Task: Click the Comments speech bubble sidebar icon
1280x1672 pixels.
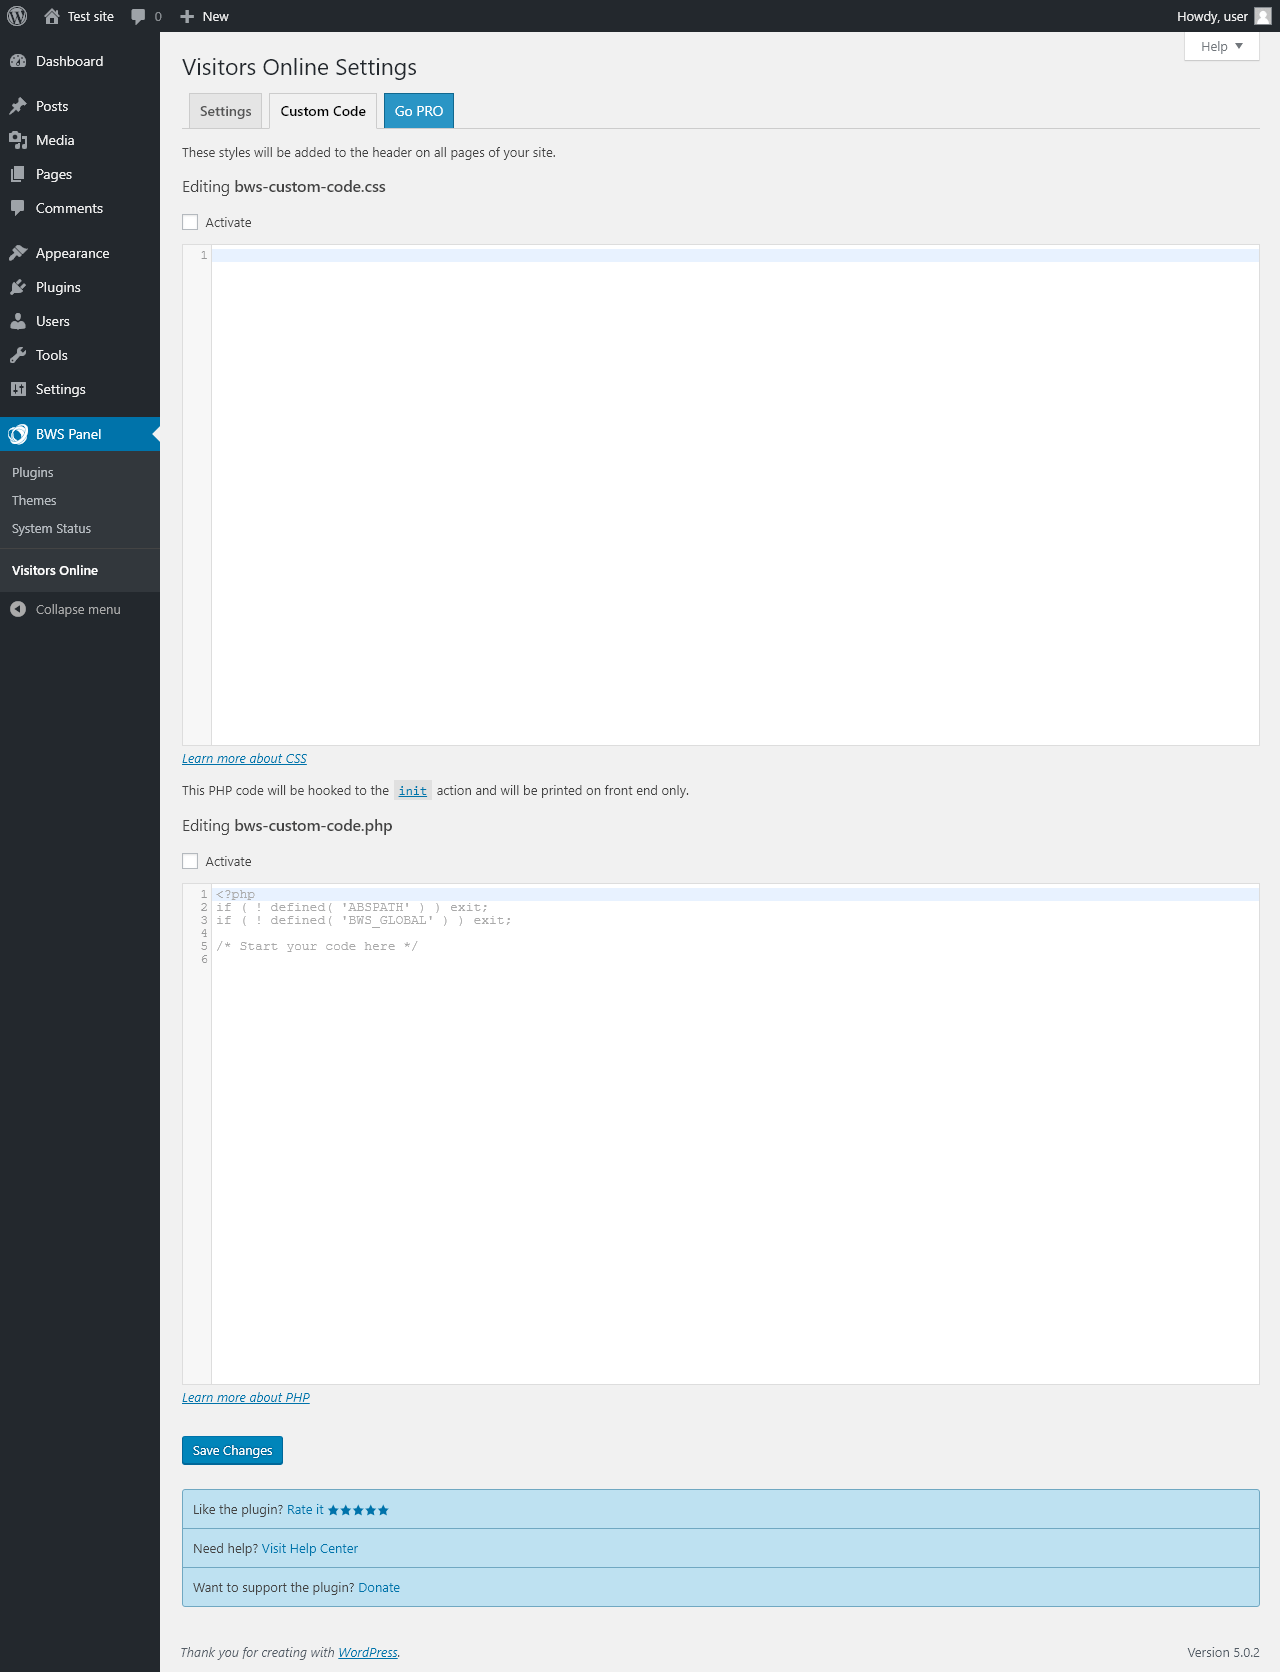Action: [18, 208]
